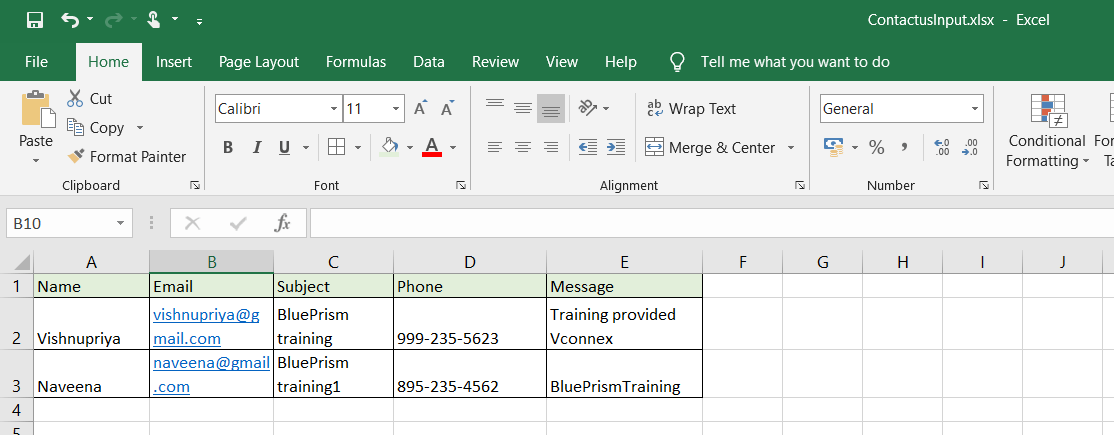This screenshot has height=435, width=1114.
Task: Click the Increase Font Size icon
Action: (x=421, y=109)
